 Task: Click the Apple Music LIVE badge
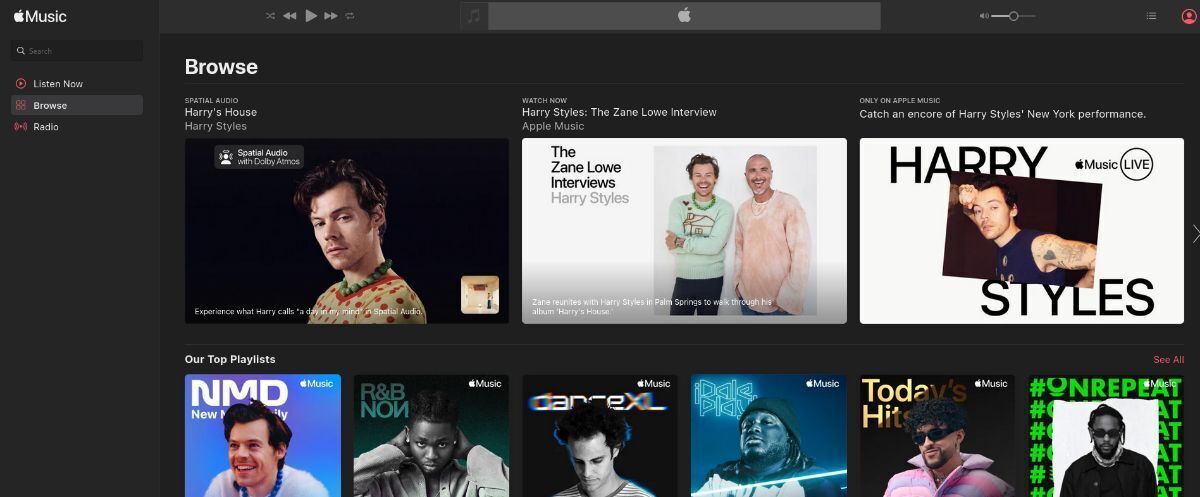[1114, 164]
